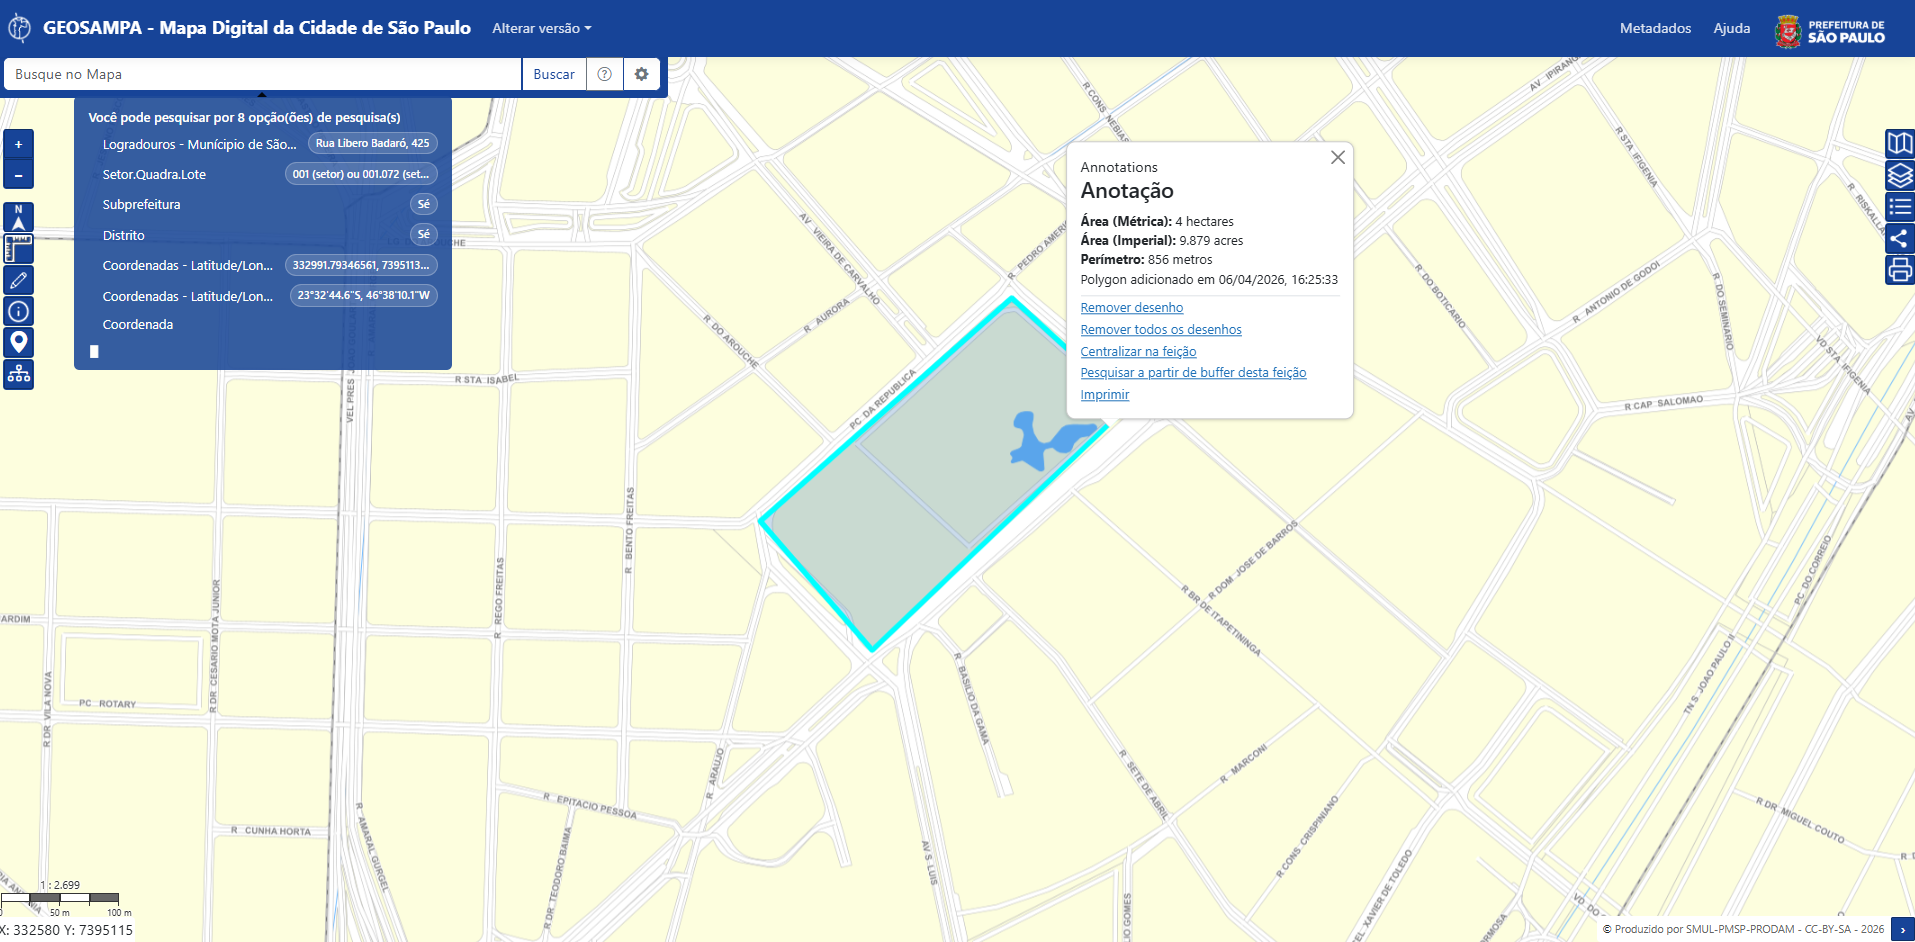Viewport: 1915px width, 942px height.
Task: Click Centralizar na feição link
Action: pyautogui.click(x=1138, y=352)
